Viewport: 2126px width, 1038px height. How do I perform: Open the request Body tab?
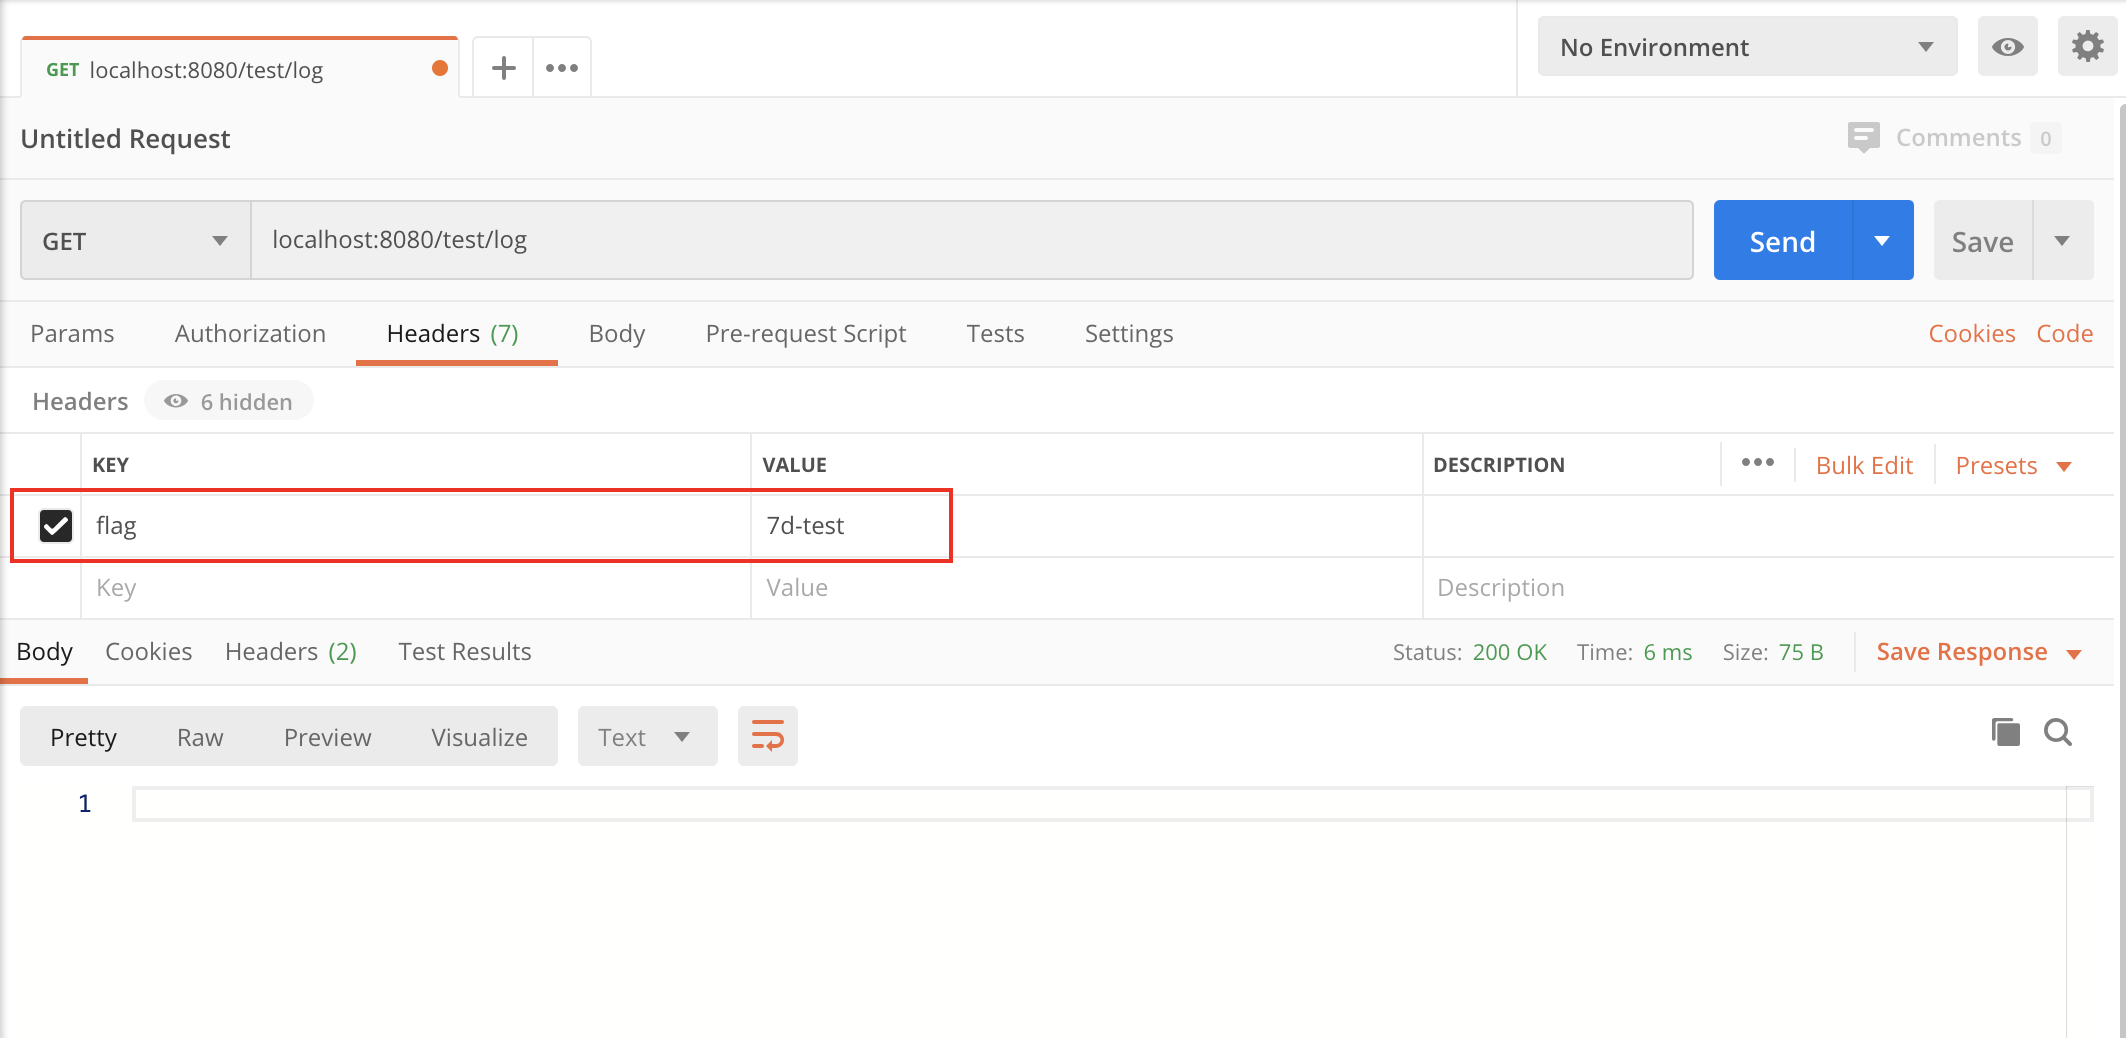click(616, 333)
